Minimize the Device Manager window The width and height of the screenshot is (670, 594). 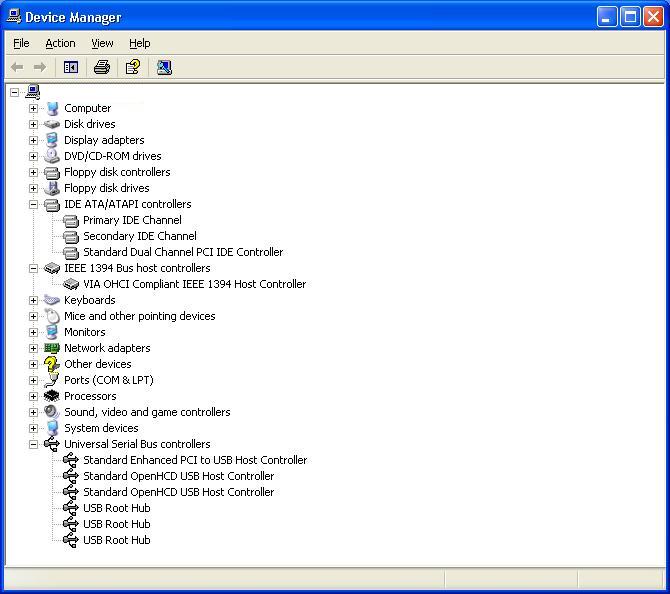607,17
